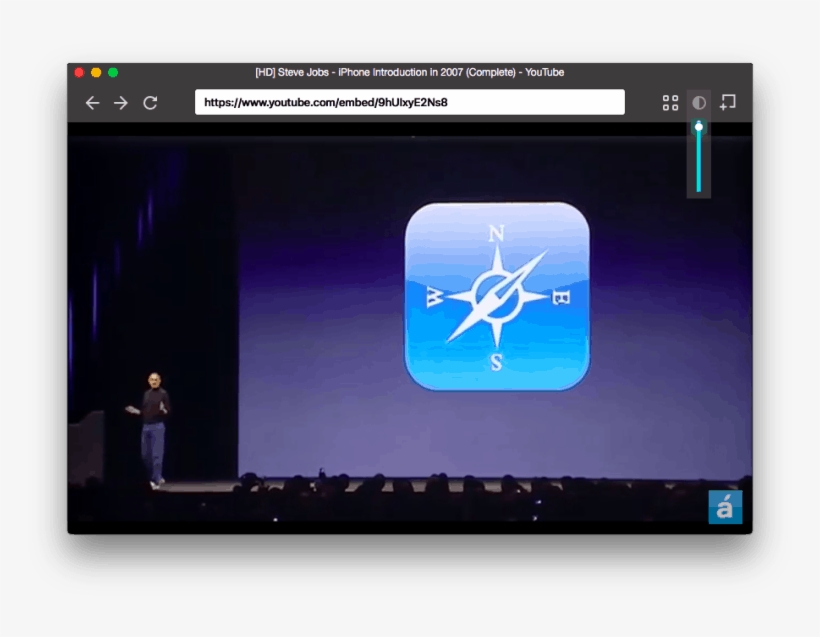This screenshot has width=820, height=637.
Task: Click the darkened audience area of the video
Action: point(400,490)
